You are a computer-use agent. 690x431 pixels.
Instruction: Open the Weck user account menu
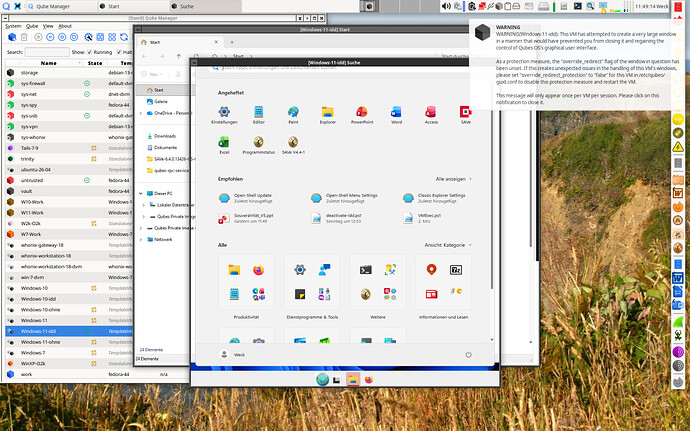tap(232, 354)
